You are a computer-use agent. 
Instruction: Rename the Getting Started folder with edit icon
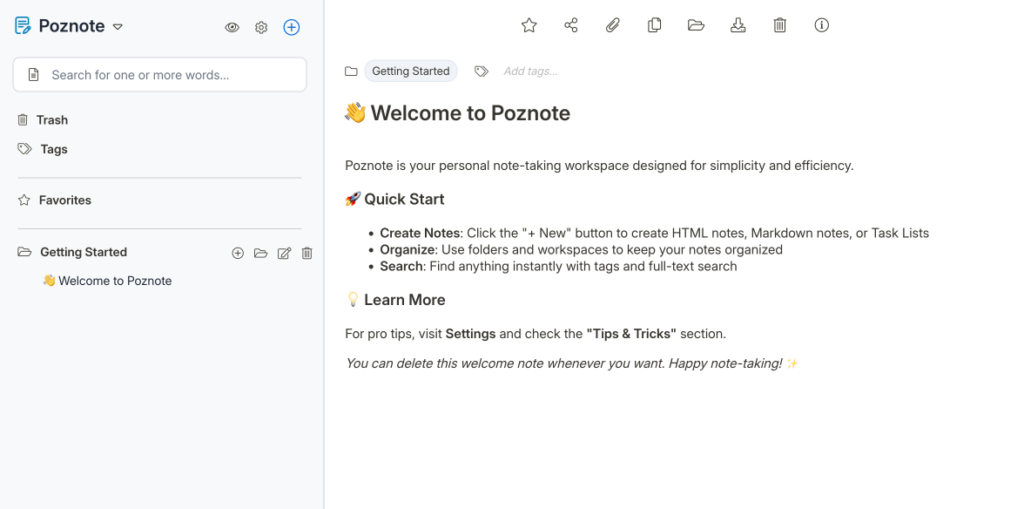[x=284, y=254]
